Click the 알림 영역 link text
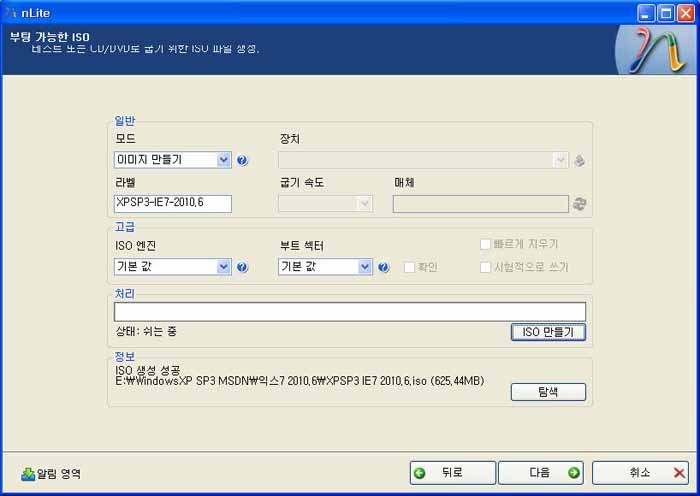This screenshot has height=496, width=700. tap(58, 474)
